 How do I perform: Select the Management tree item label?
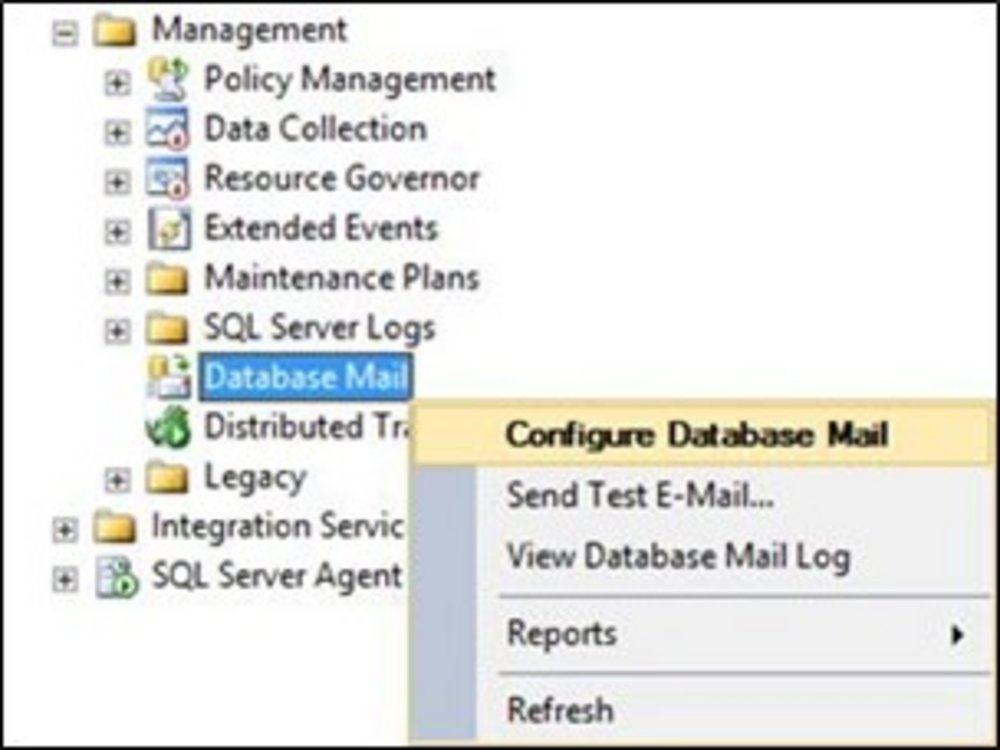pyautogui.click(x=249, y=29)
